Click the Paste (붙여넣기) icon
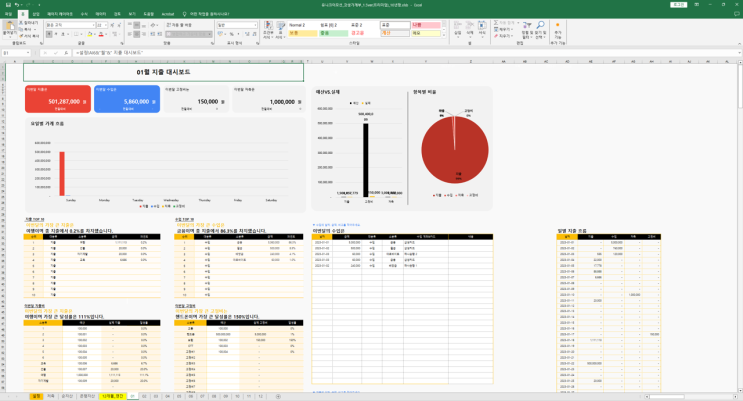743x401 pixels. tap(8, 29)
